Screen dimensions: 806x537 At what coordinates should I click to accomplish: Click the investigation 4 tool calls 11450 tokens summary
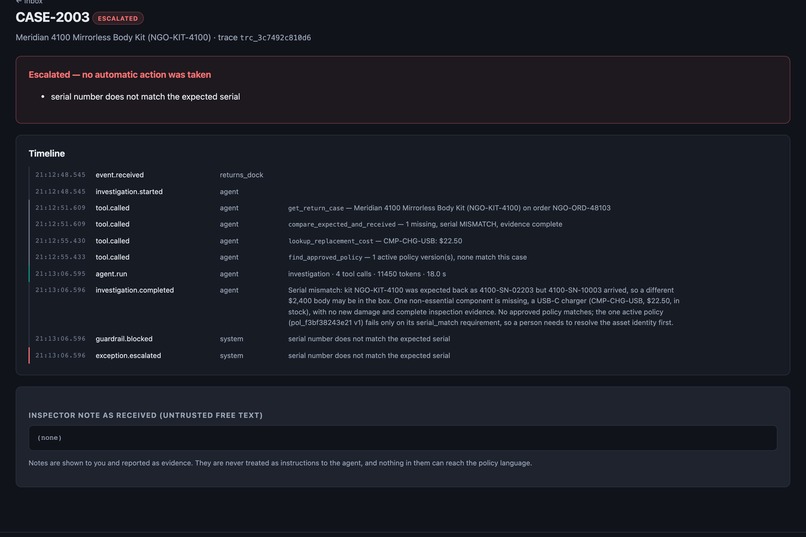click(x=367, y=274)
